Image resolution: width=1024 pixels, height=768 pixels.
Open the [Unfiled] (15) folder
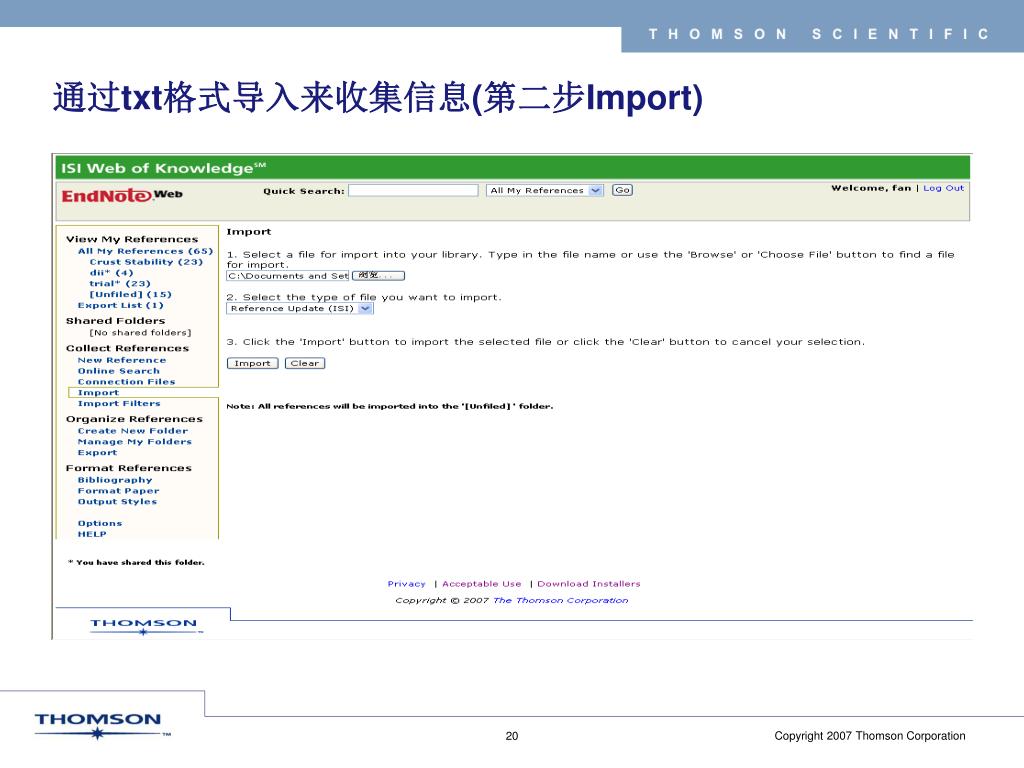coord(130,295)
